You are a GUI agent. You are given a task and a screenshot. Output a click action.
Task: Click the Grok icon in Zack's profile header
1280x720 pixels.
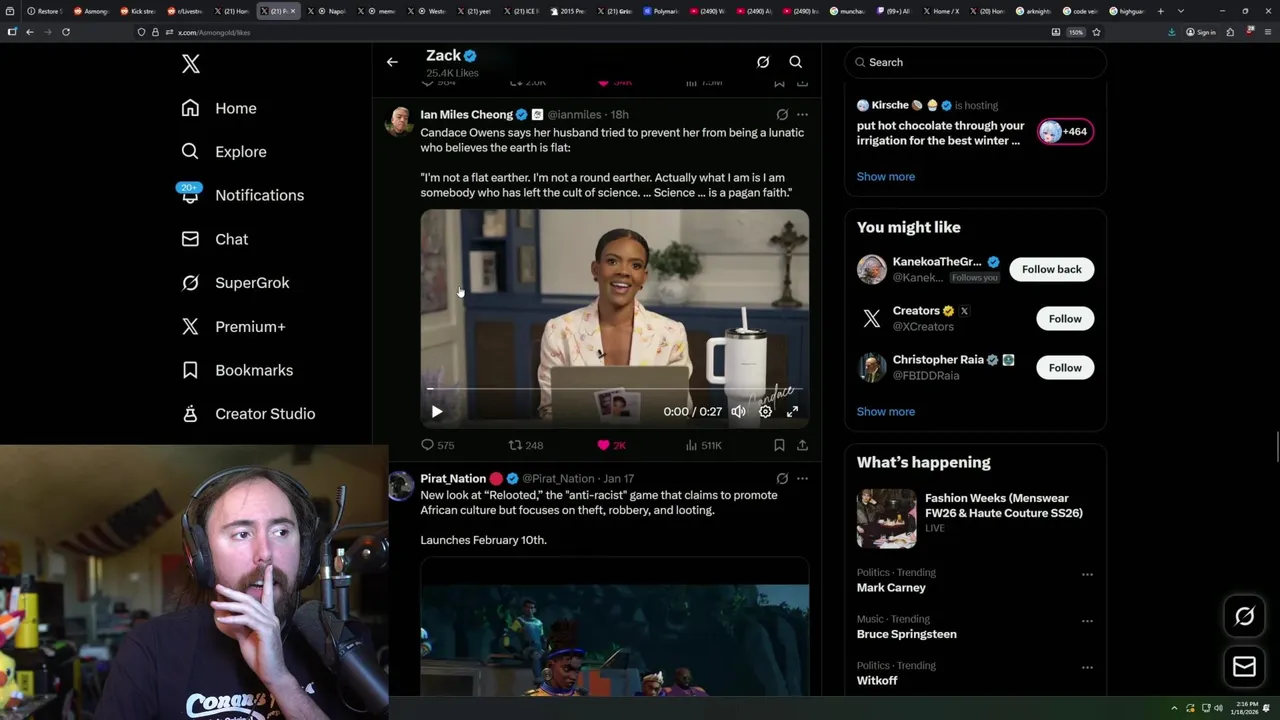[763, 62]
